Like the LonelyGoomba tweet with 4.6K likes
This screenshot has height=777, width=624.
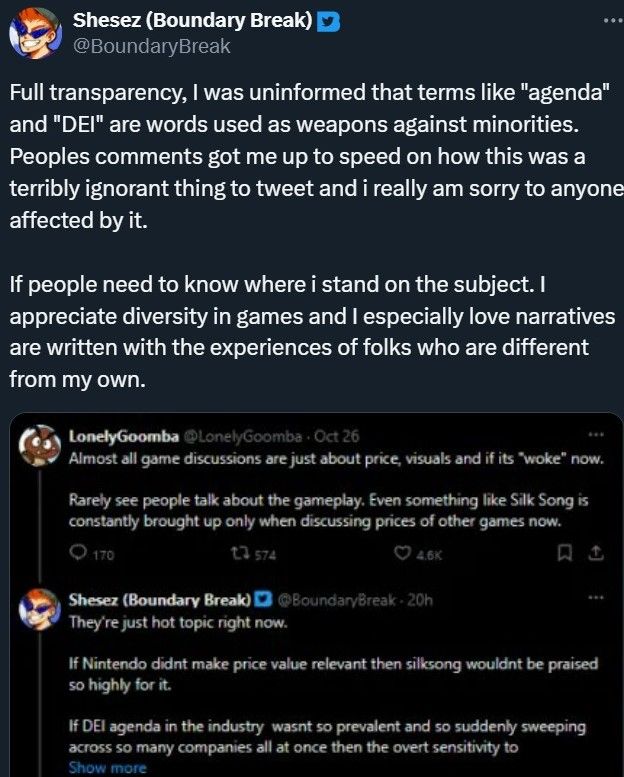[404, 551]
